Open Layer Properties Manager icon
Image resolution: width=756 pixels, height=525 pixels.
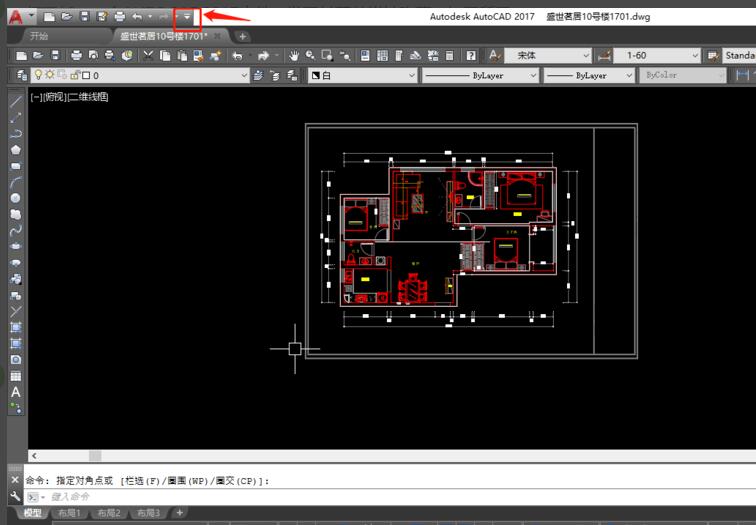21,75
